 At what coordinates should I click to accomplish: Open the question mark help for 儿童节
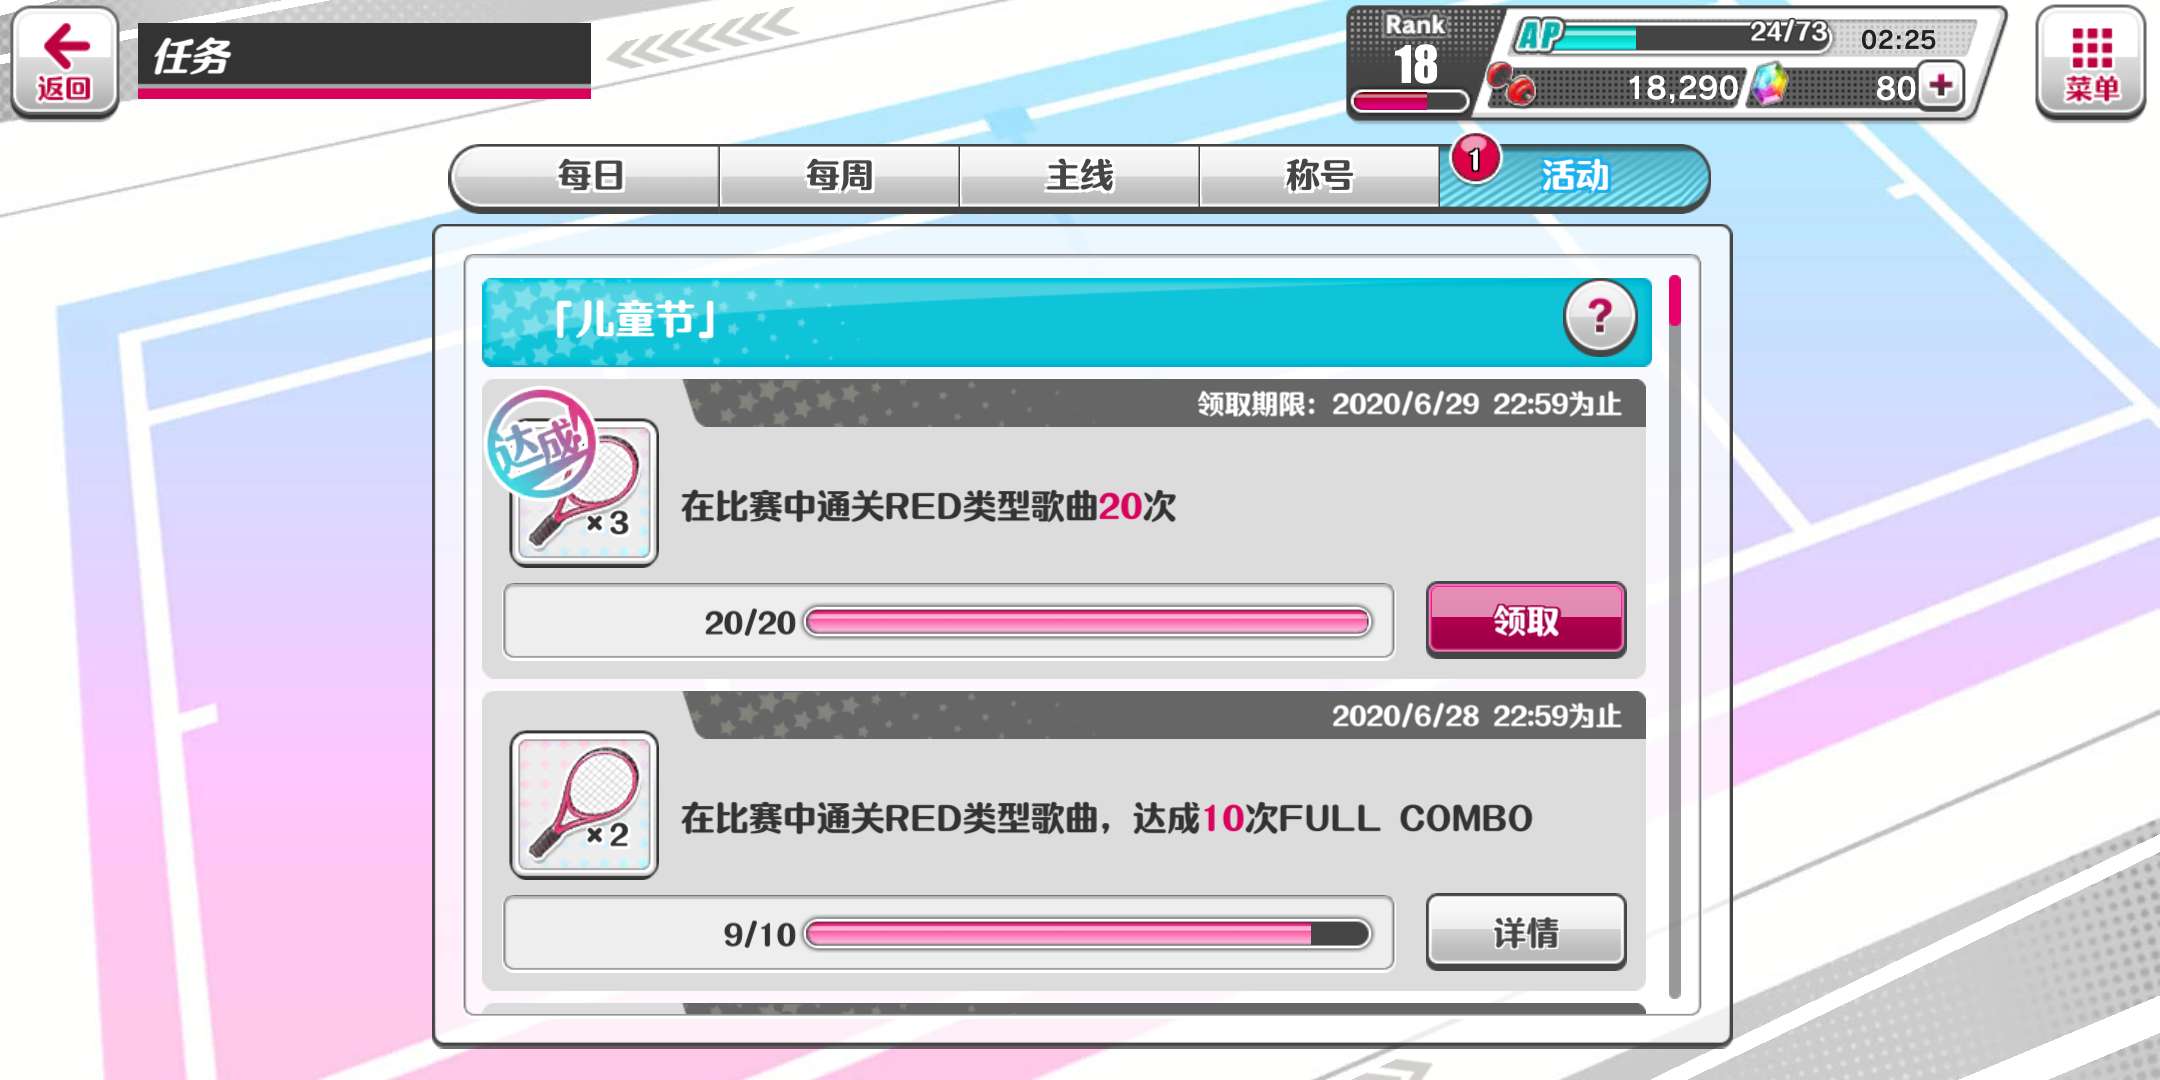[x=1600, y=318]
